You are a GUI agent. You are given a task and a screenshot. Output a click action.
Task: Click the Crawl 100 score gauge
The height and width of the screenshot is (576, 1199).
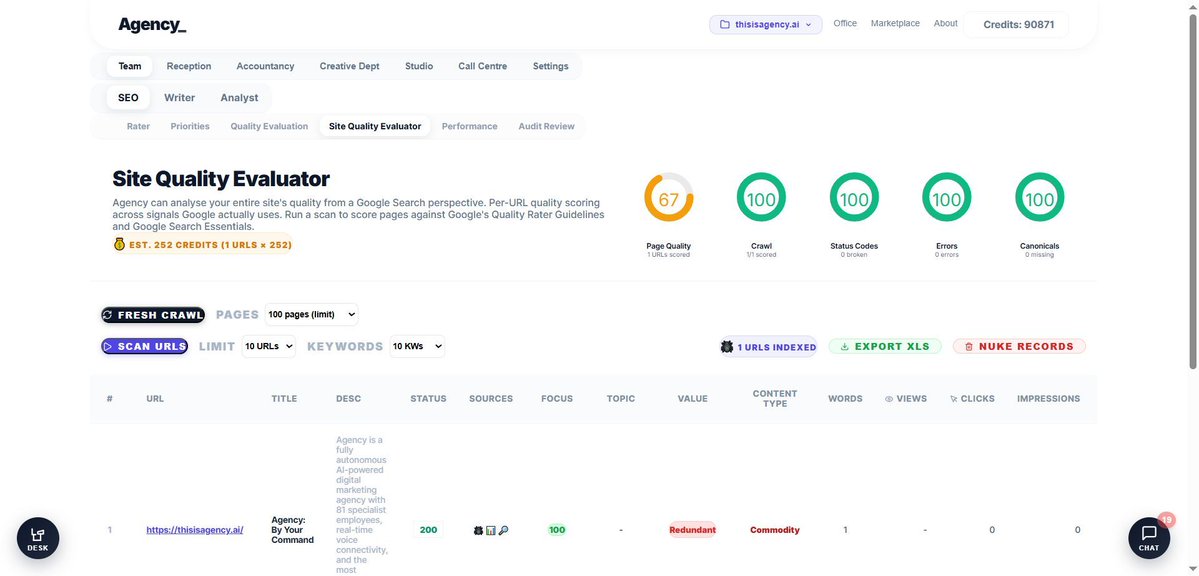(761, 198)
